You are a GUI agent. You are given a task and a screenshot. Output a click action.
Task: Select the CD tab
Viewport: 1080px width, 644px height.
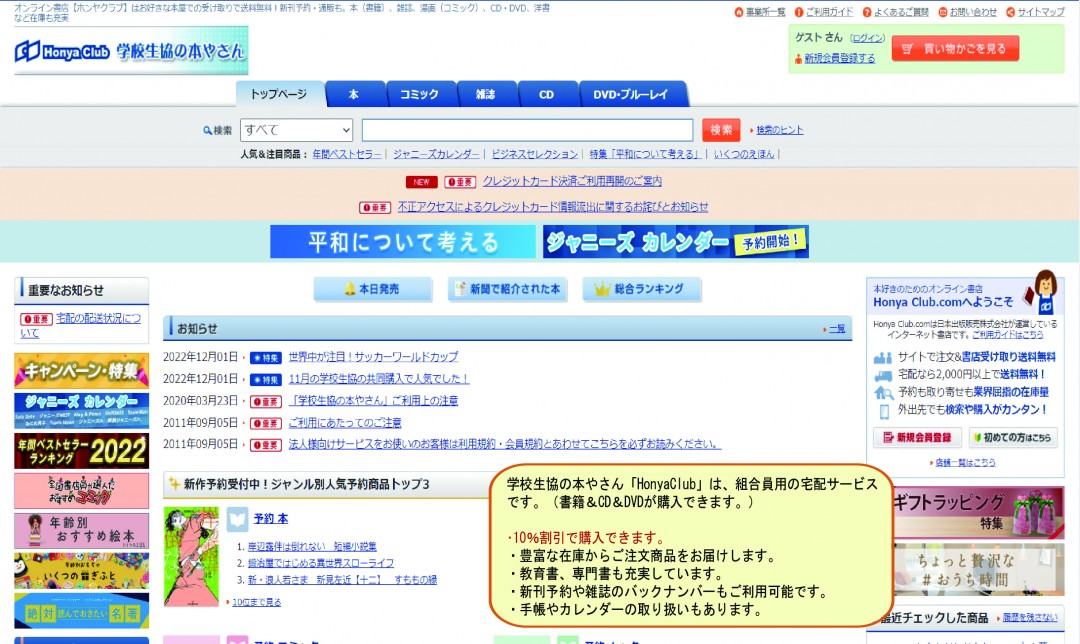point(547,94)
